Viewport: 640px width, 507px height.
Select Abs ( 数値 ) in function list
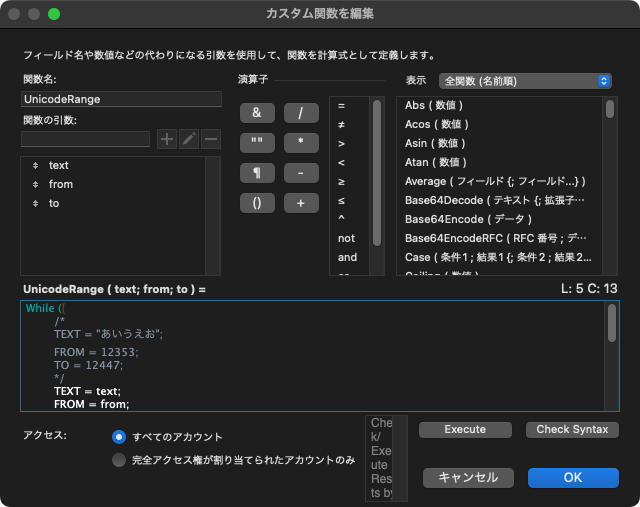(x=499, y=106)
